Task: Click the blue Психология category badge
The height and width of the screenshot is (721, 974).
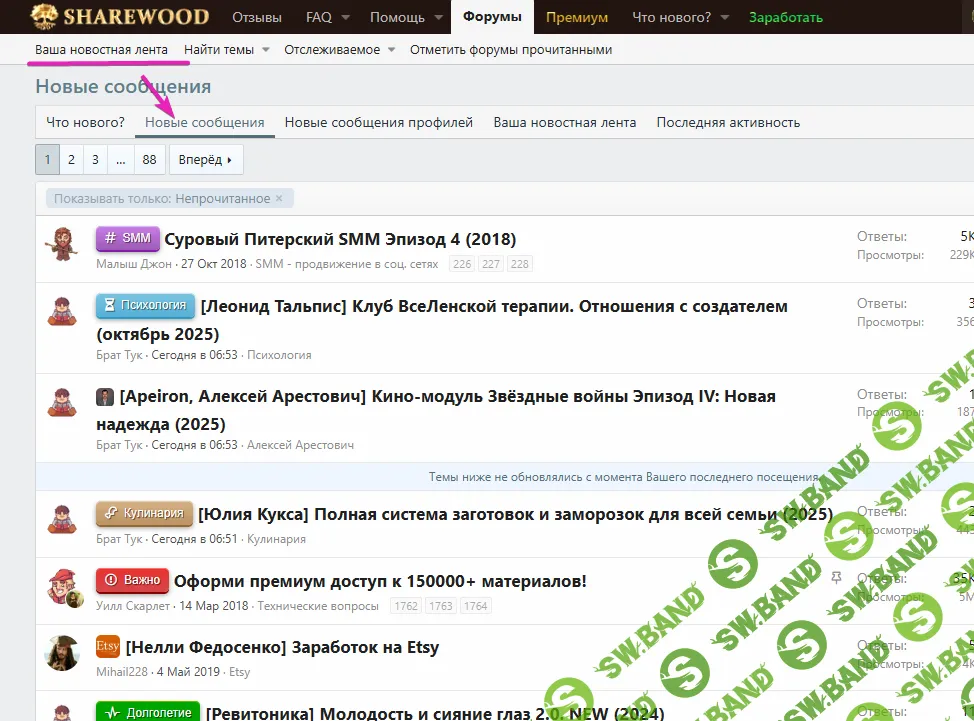Action: pos(145,306)
